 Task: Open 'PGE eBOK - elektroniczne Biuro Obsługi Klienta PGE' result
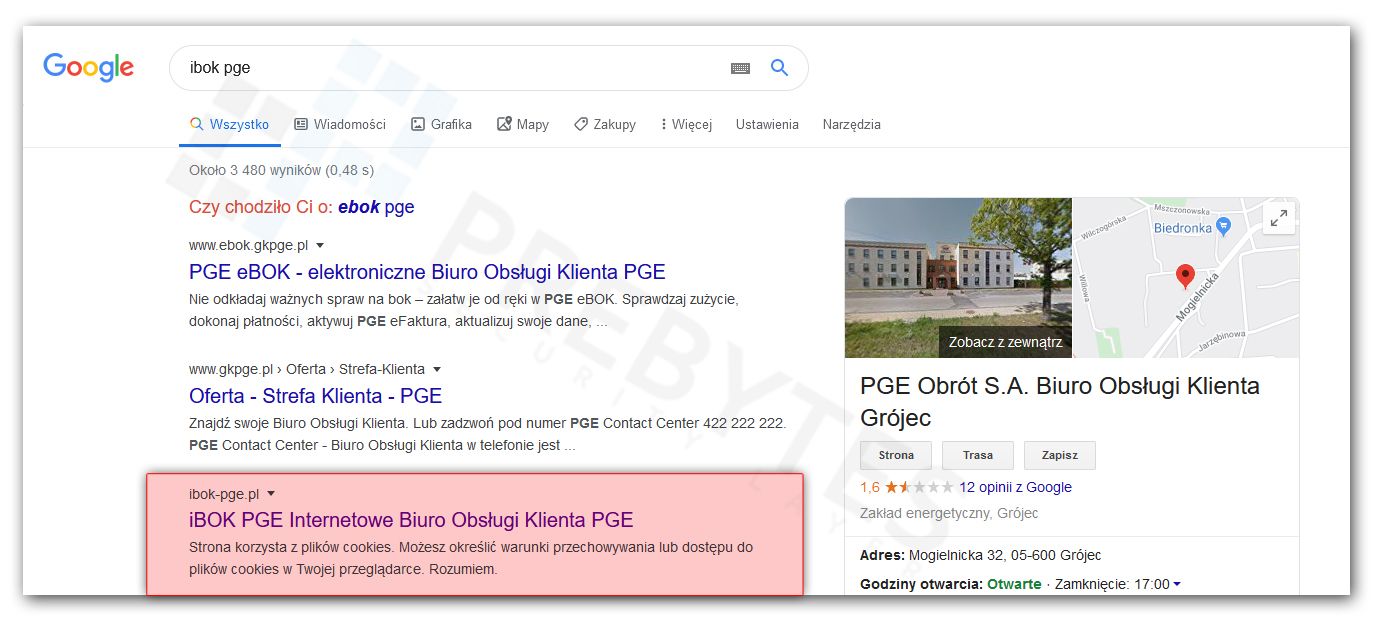pyautogui.click(x=427, y=272)
